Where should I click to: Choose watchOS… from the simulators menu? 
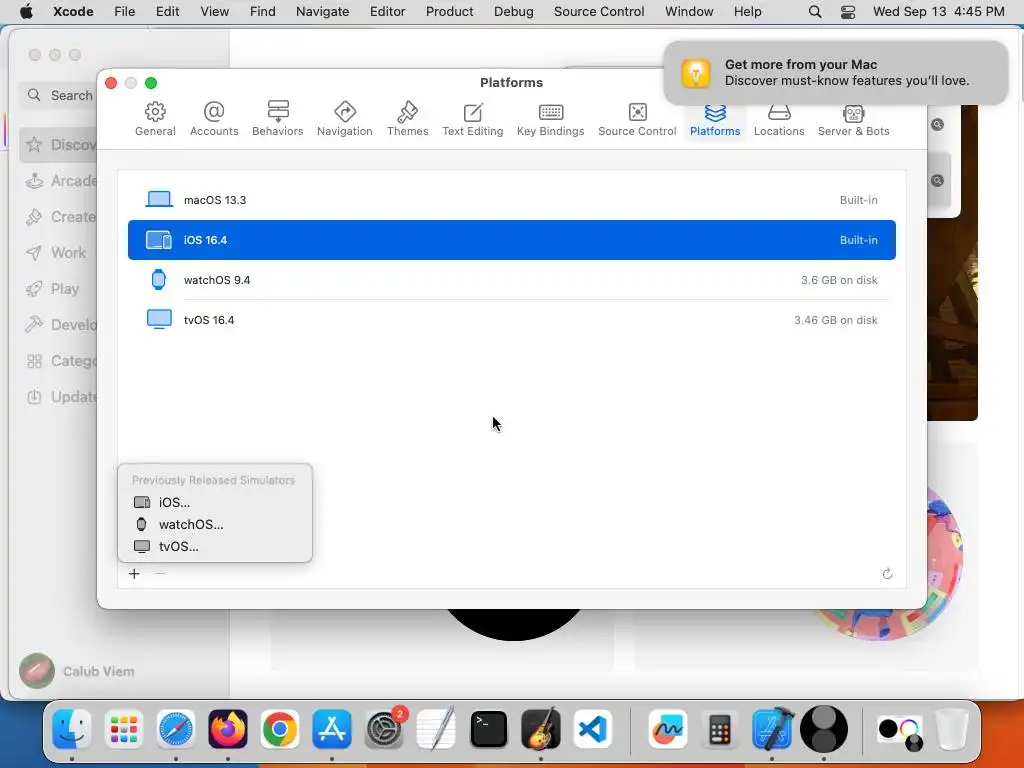point(215,524)
